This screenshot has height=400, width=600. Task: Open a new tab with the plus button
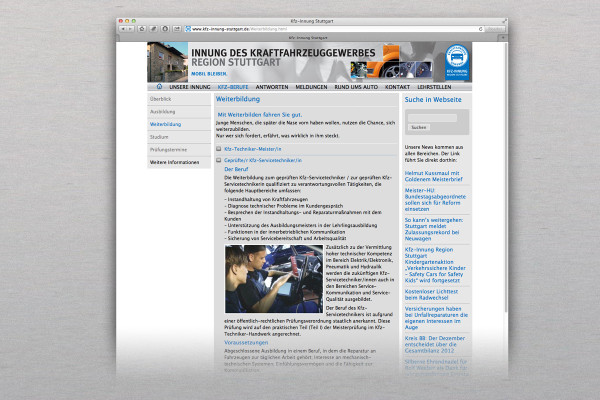(503, 38)
